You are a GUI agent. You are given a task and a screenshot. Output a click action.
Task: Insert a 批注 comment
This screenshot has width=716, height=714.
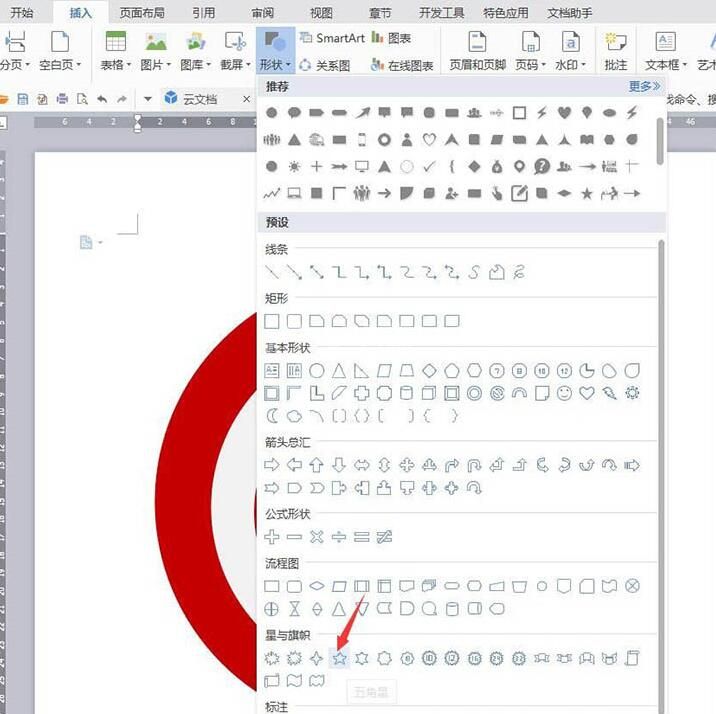coord(616,50)
